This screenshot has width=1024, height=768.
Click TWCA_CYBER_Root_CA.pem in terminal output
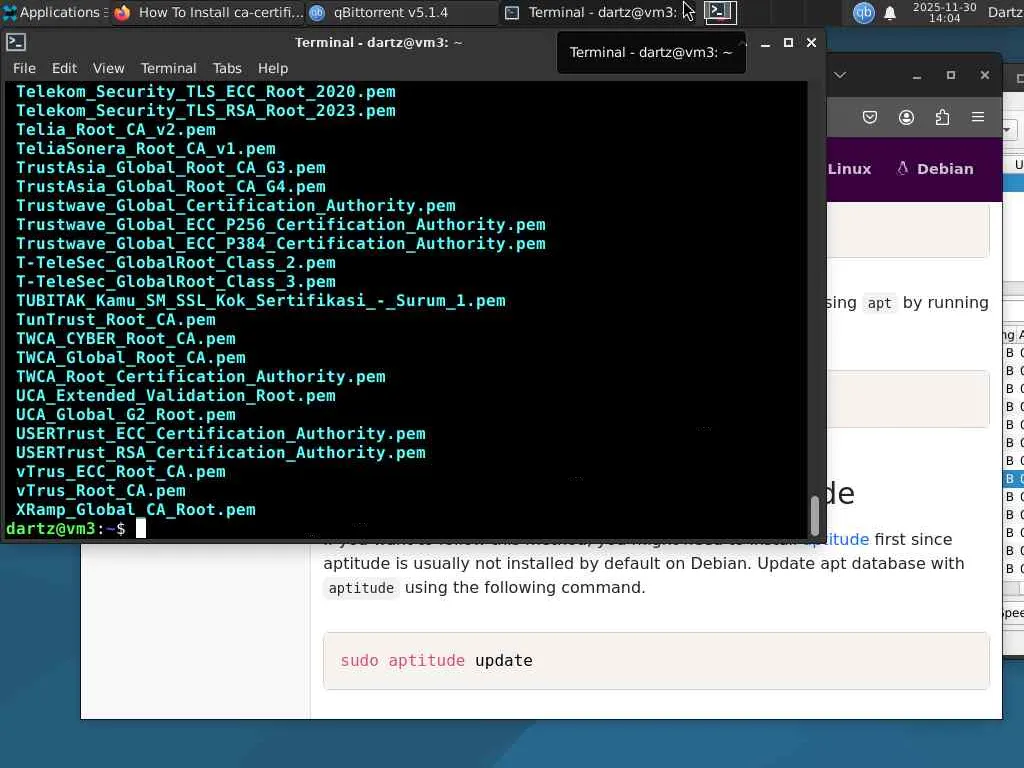click(x=125, y=338)
